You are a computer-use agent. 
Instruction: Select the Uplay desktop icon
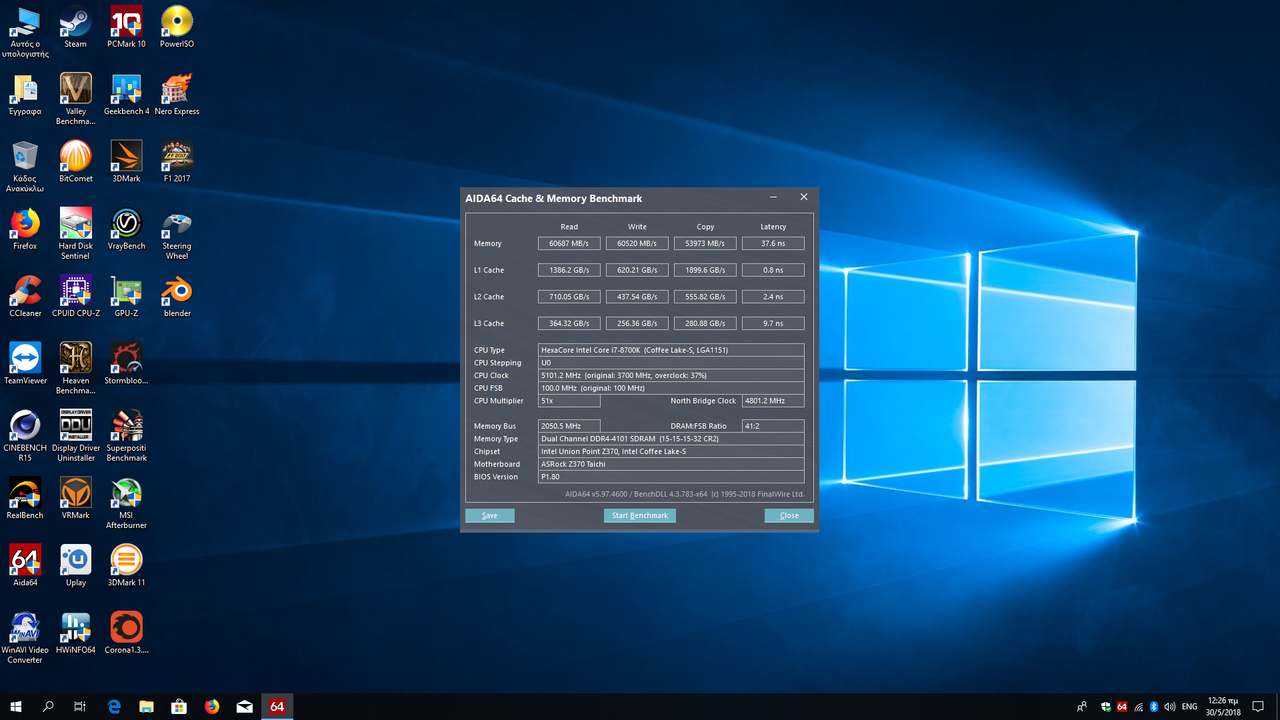click(x=76, y=565)
